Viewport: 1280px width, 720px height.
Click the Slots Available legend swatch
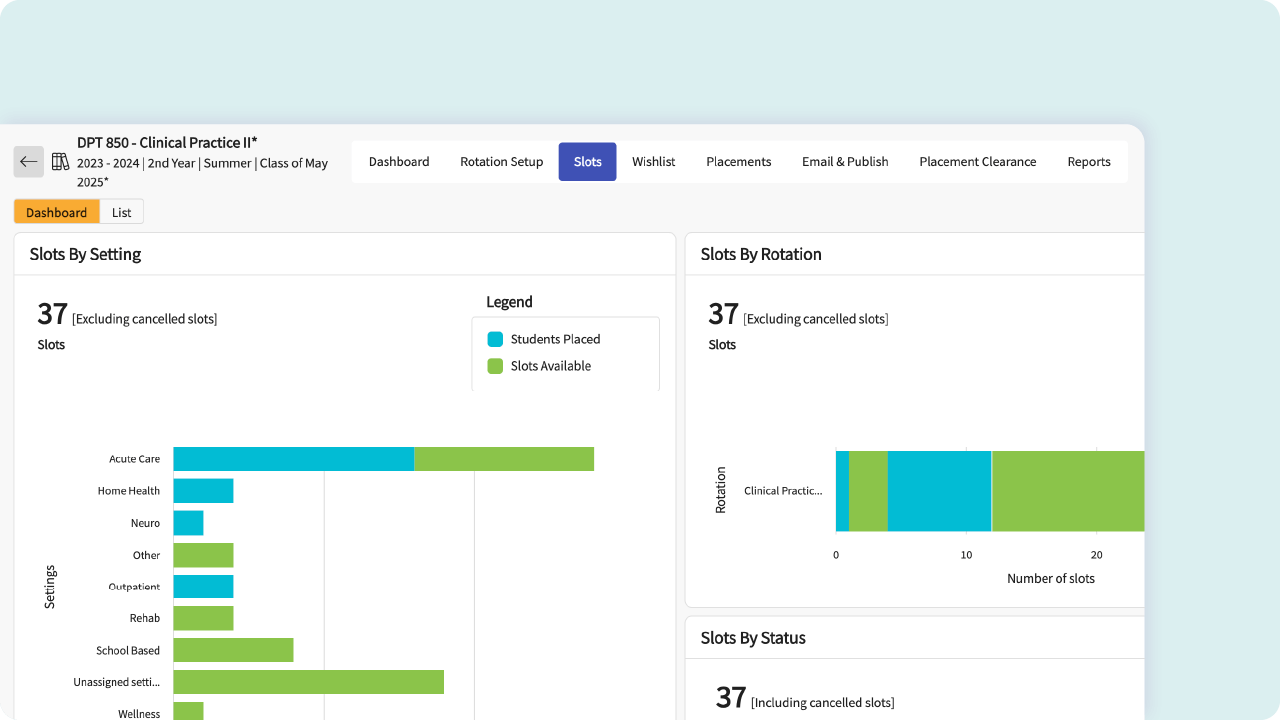pyautogui.click(x=495, y=366)
